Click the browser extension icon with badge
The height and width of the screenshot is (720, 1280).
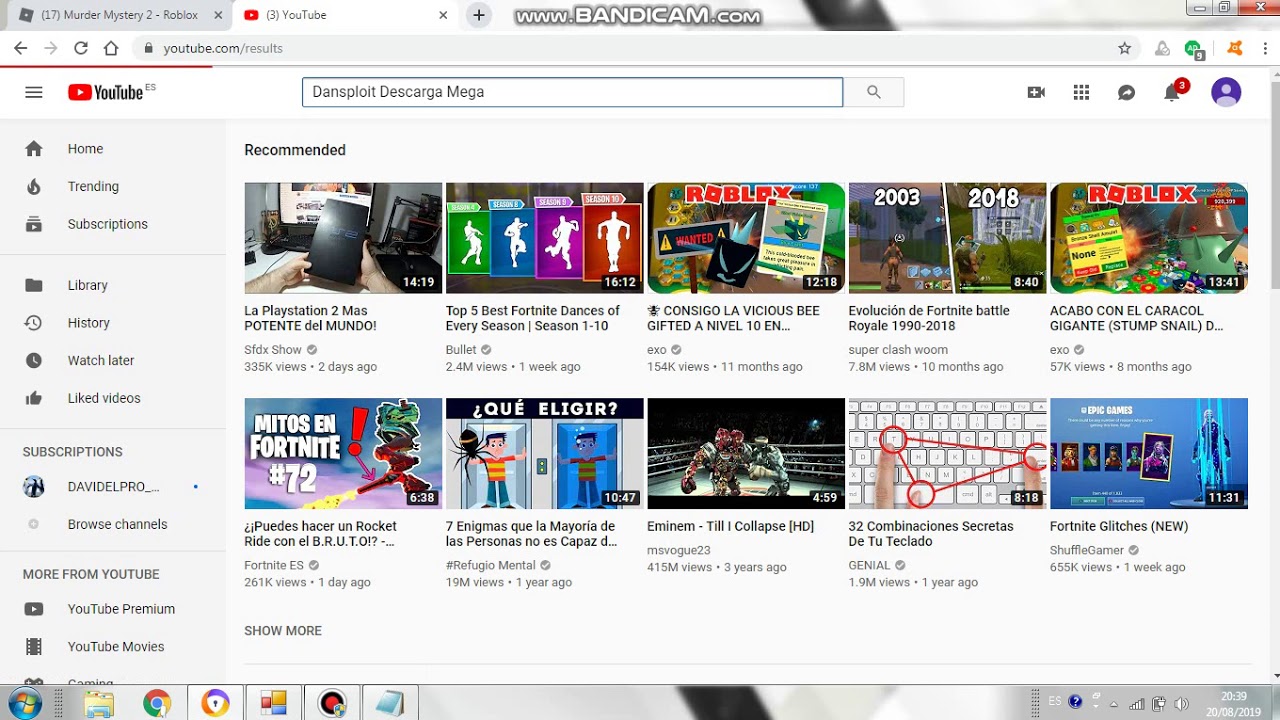[1193, 48]
